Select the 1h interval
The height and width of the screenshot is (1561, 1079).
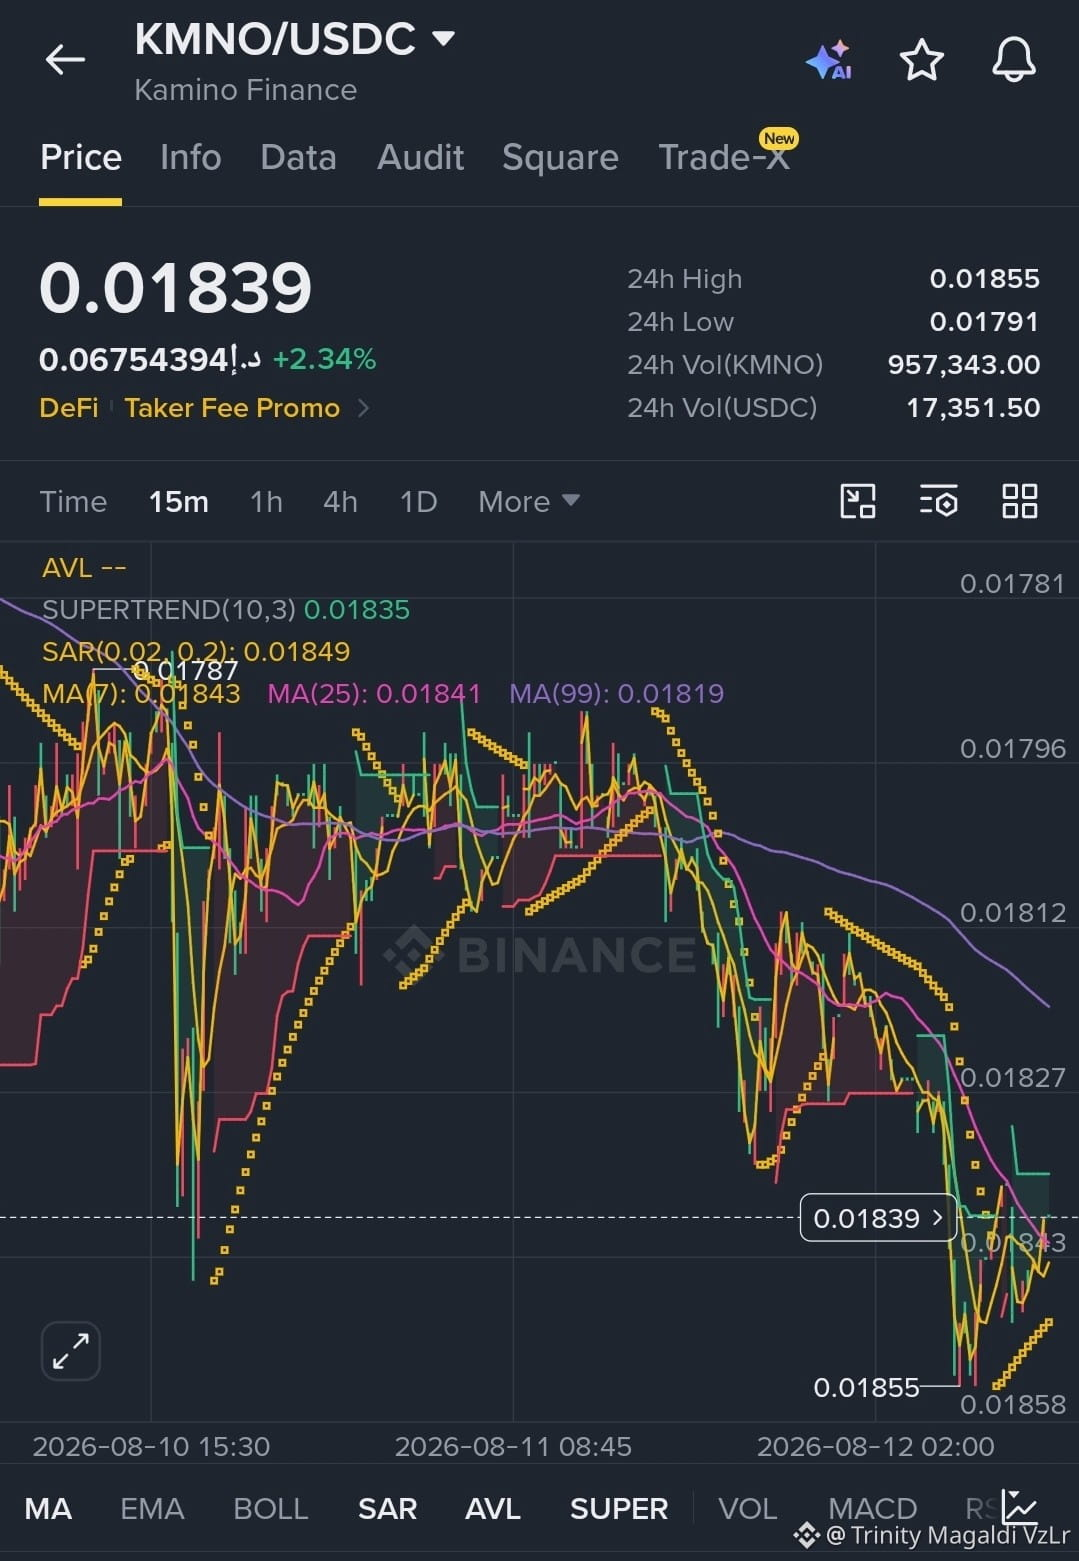click(x=266, y=501)
